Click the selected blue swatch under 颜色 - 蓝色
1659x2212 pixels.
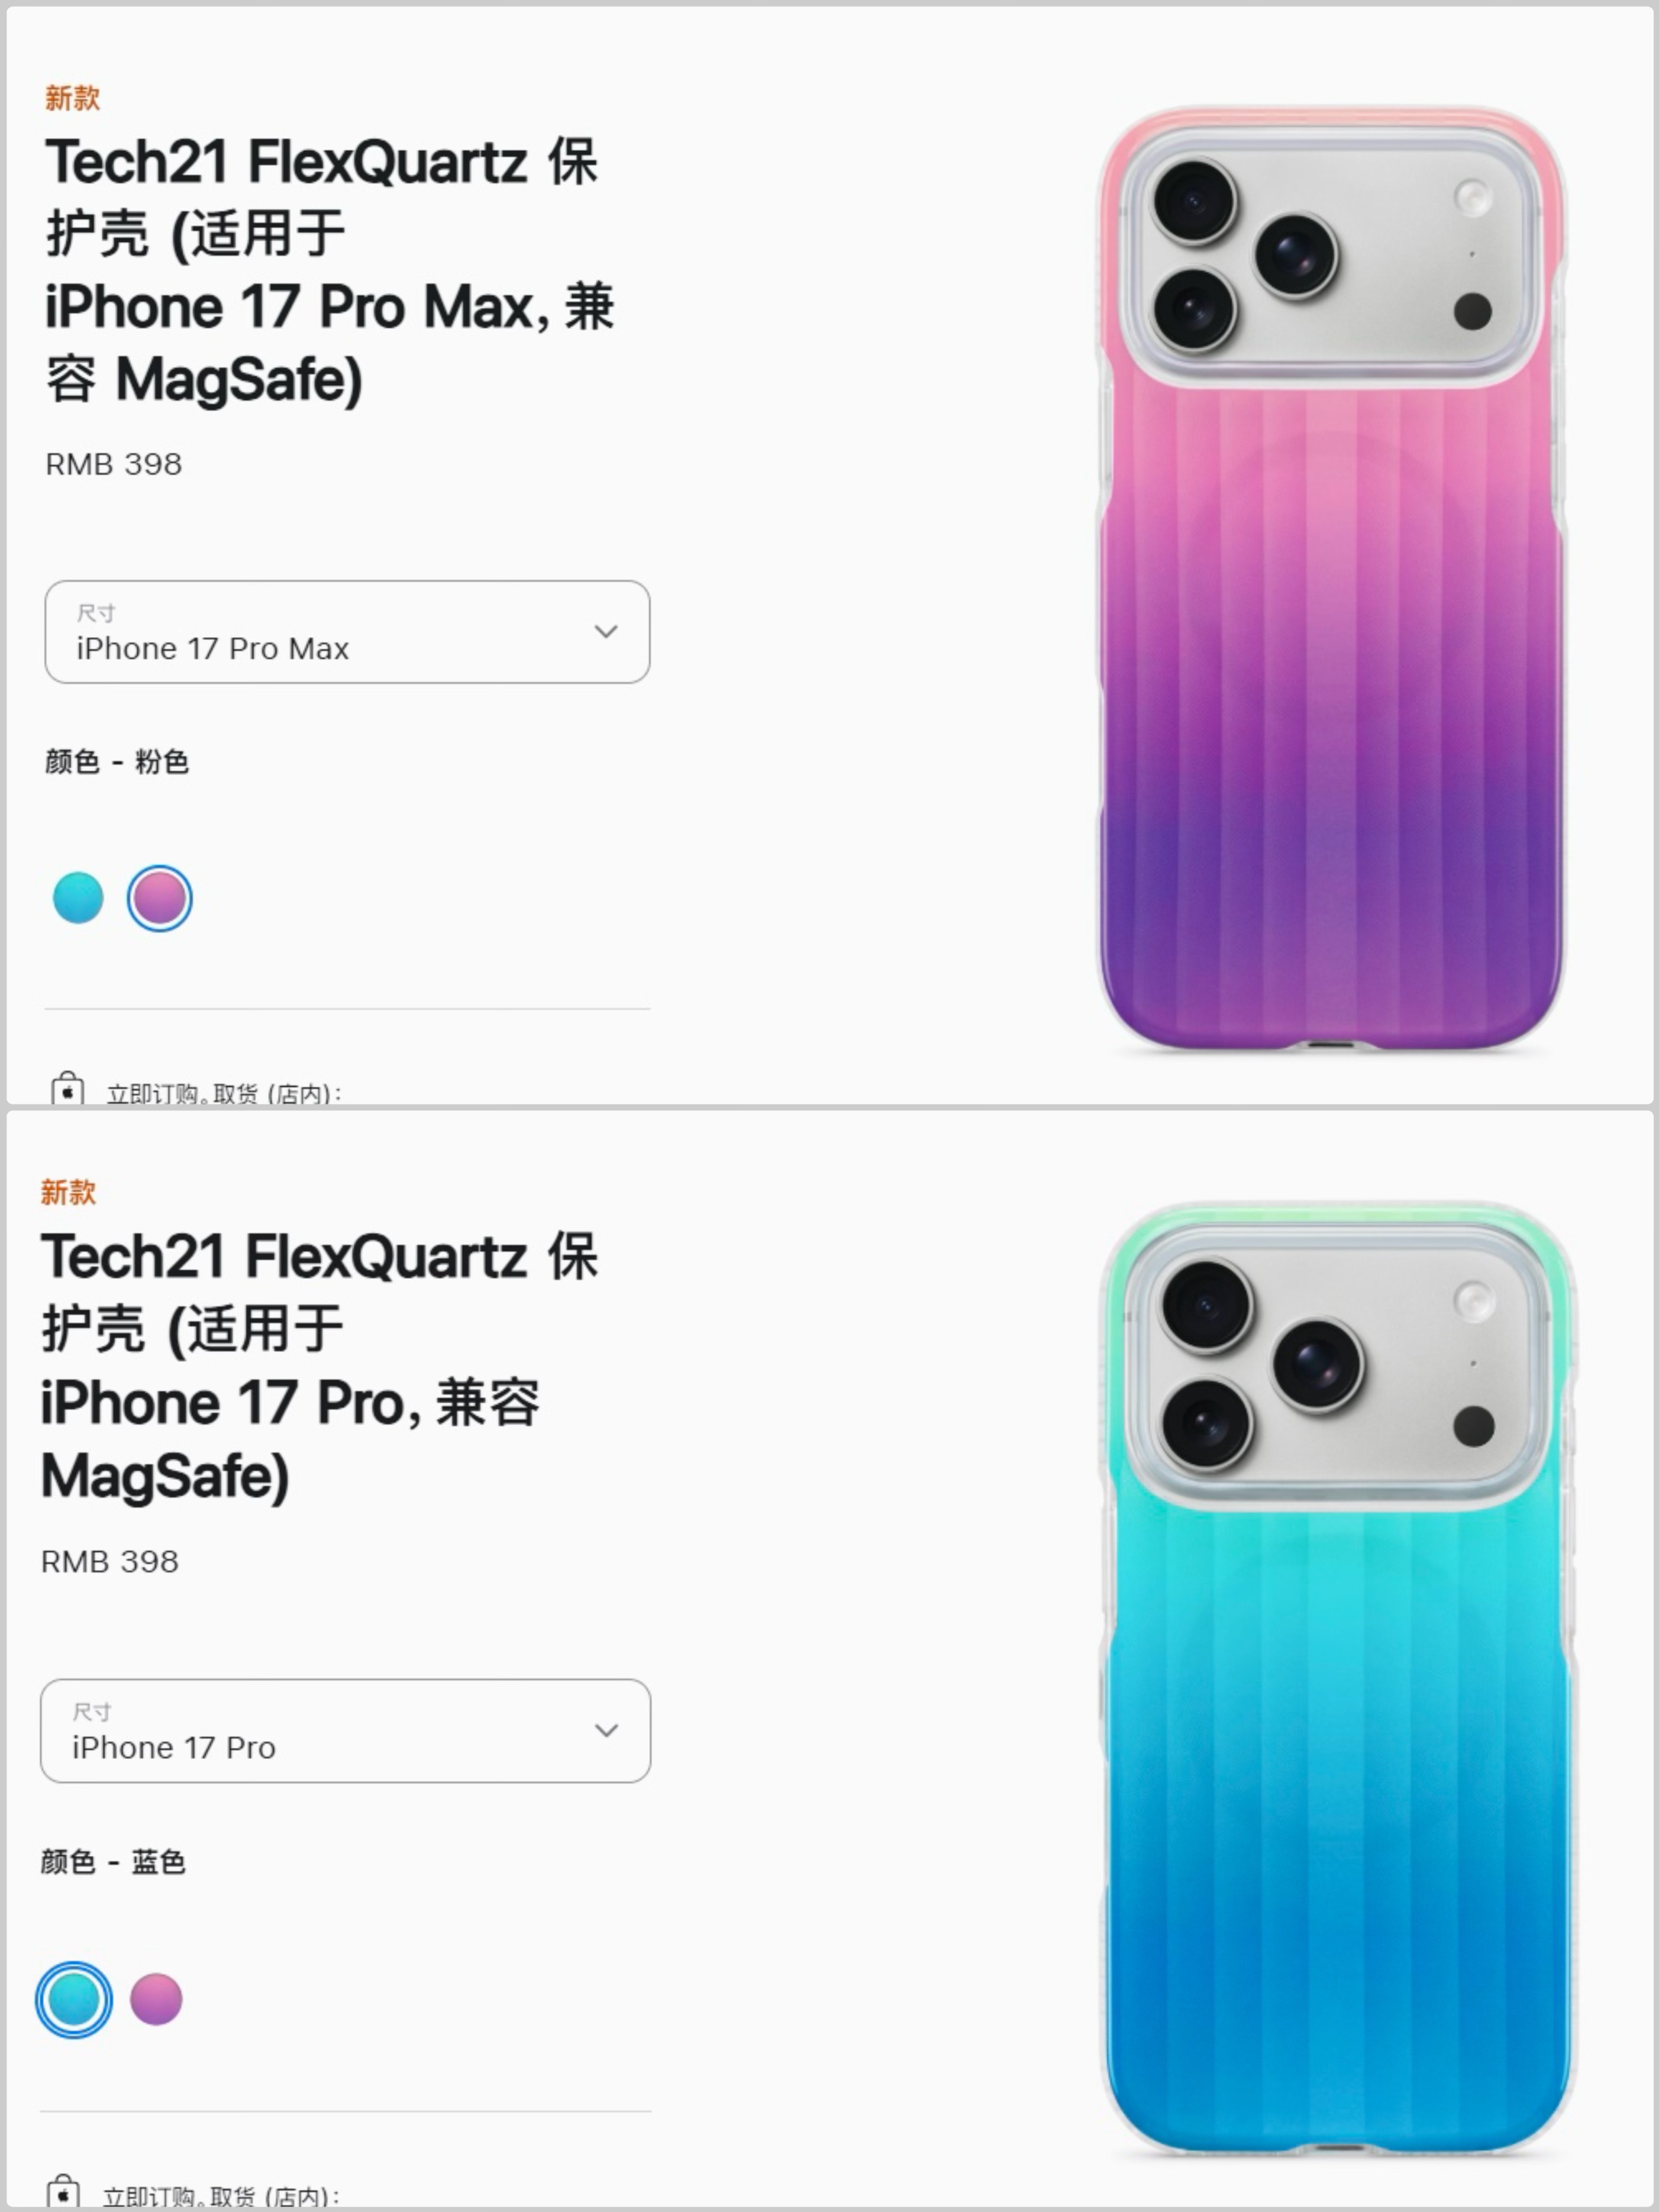point(74,2000)
